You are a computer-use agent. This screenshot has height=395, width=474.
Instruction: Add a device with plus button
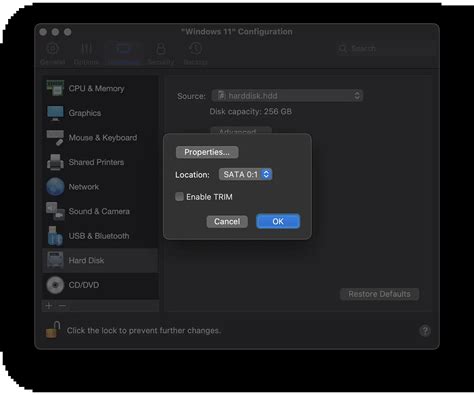click(x=49, y=306)
